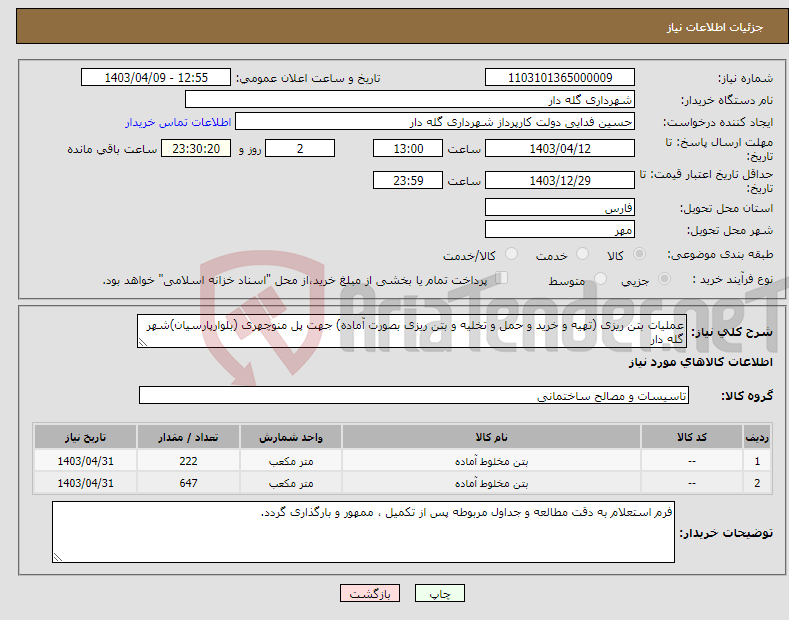This screenshot has width=789, height=620.
Task: Select the متوسط purchase type radio
Action: [x=600, y=279]
